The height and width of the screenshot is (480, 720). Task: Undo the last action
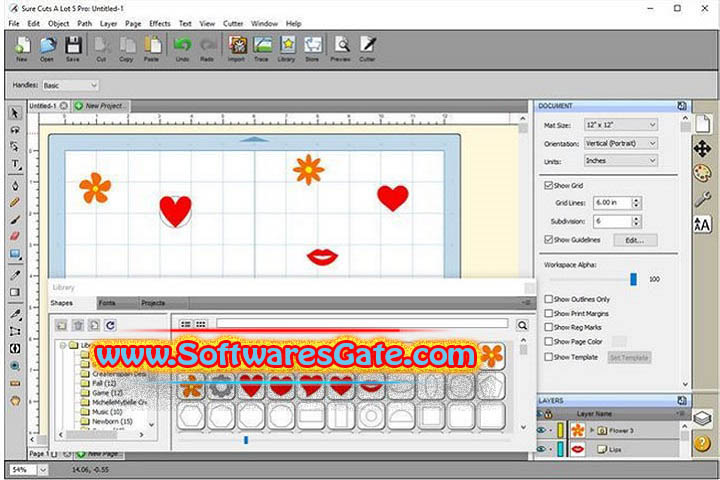[182, 48]
